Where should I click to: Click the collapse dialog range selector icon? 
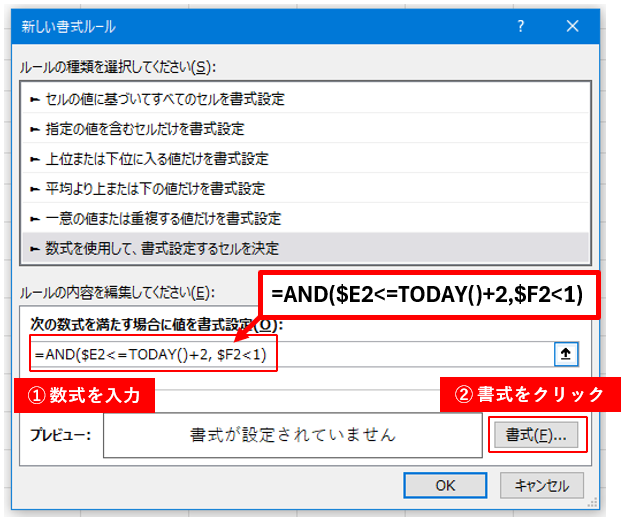[x=564, y=354]
